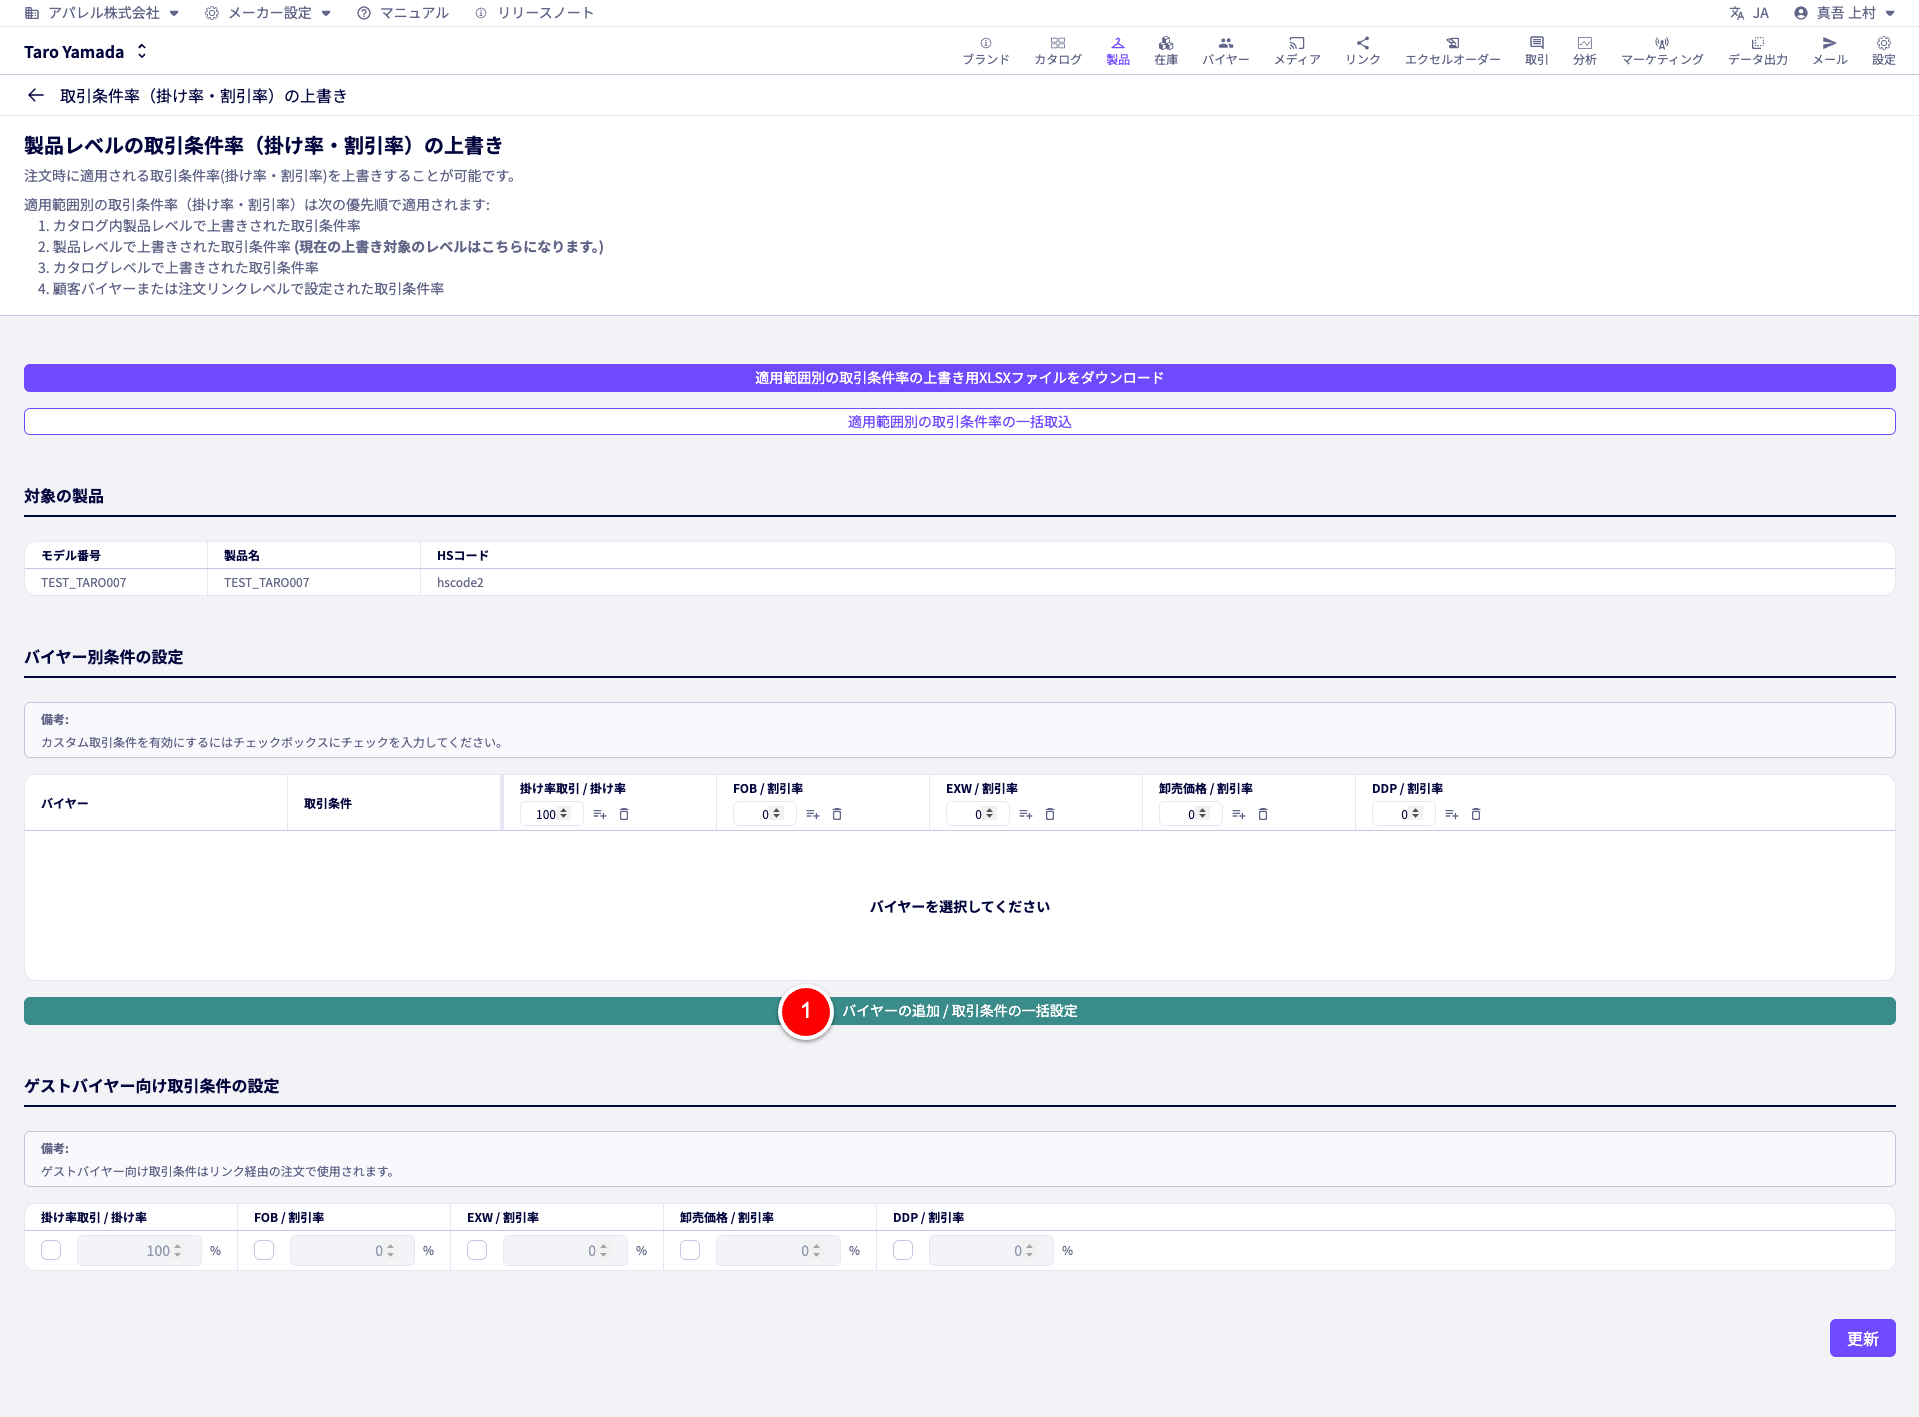Clear DDP column with trash icon
The width and height of the screenshot is (1919, 1417).
pos(1476,814)
